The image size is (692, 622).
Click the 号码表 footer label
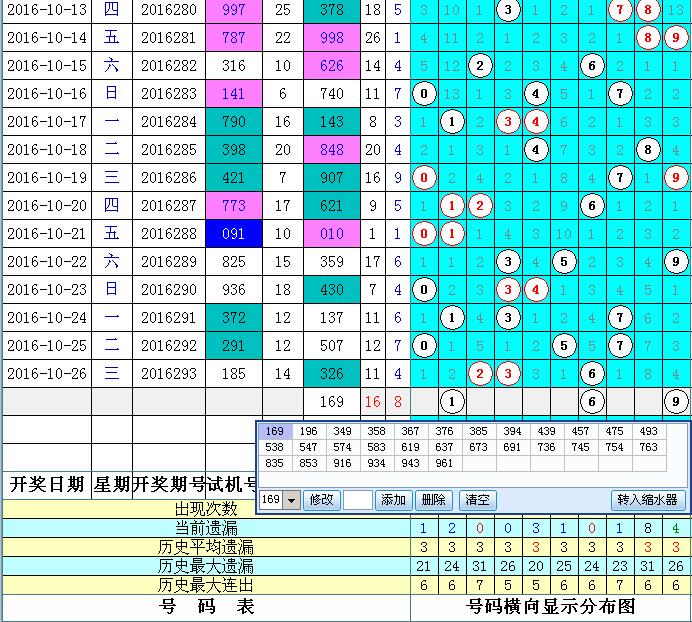point(207,607)
